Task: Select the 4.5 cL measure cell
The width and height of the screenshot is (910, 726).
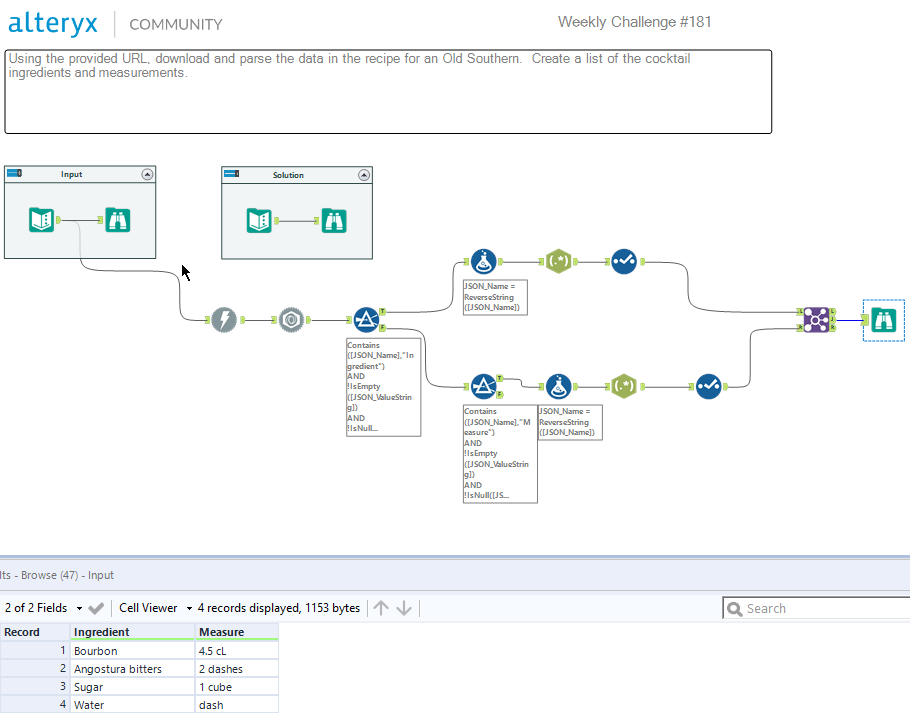Action: [237, 651]
